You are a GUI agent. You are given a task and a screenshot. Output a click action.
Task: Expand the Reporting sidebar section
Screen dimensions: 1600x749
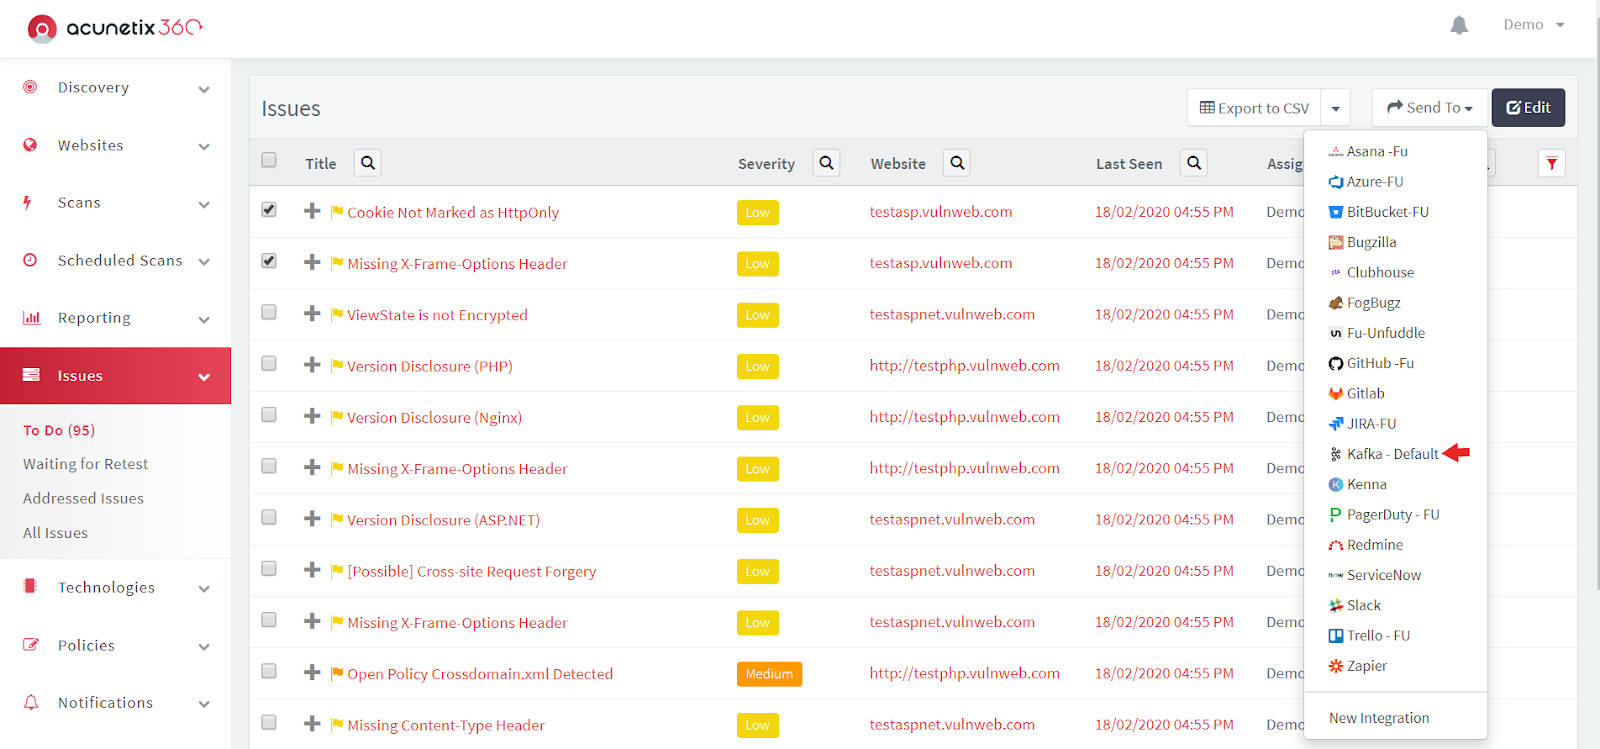(x=204, y=320)
